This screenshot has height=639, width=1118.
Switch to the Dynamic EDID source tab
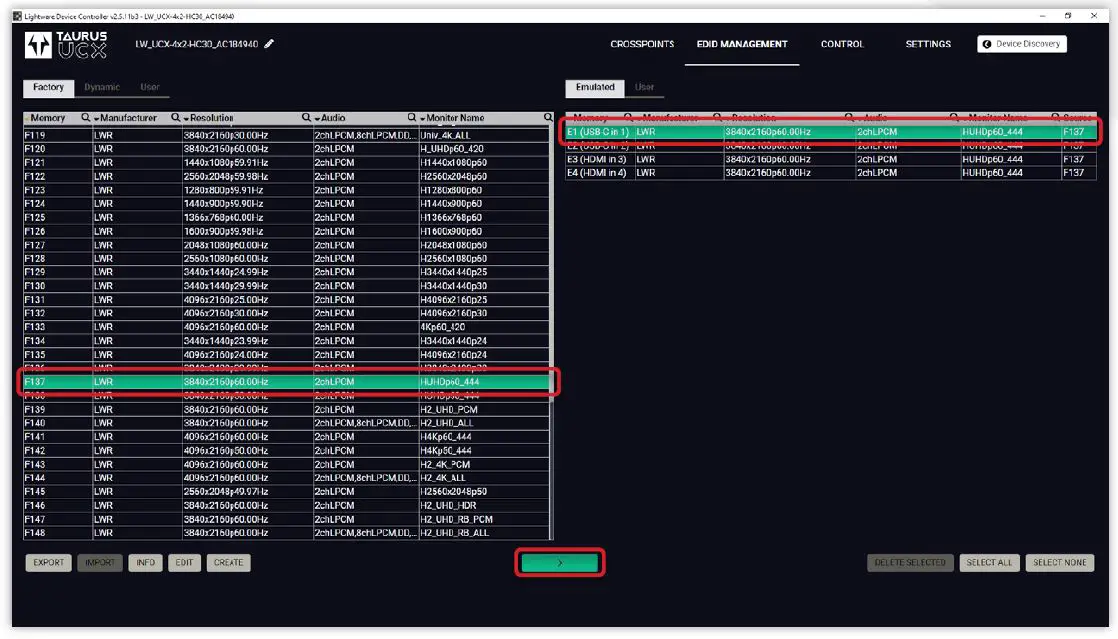[102, 87]
